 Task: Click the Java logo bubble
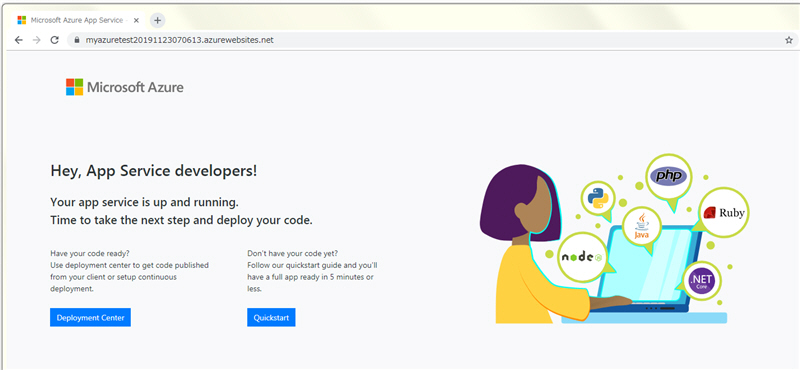(642, 227)
